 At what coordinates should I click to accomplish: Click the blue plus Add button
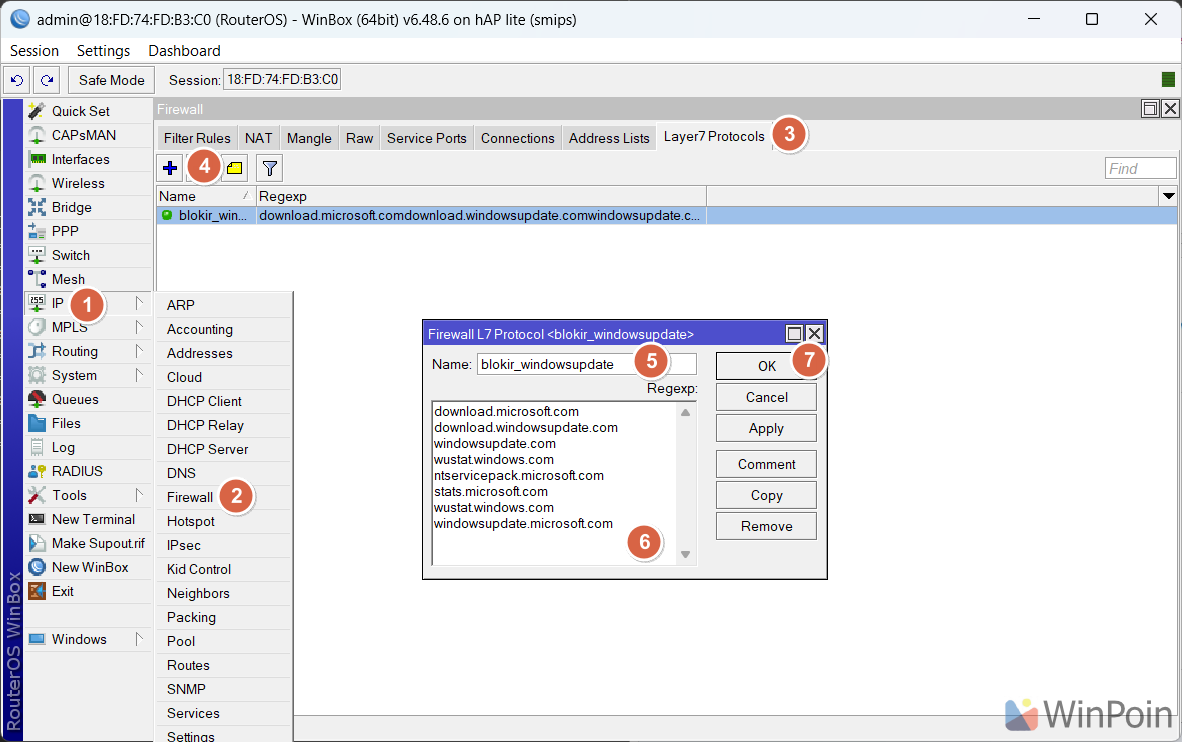pos(169,168)
